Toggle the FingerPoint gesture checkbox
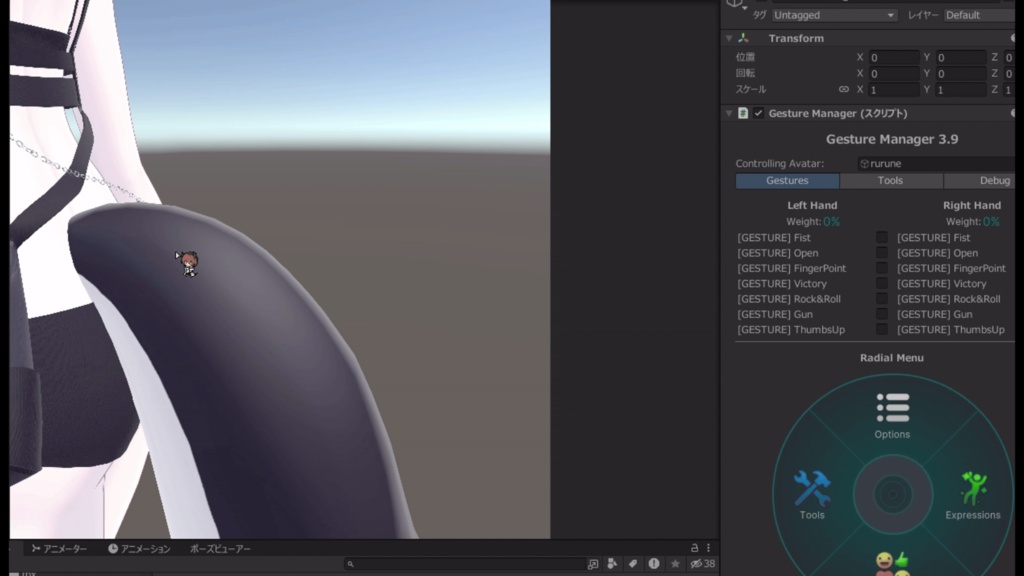The width and height of the screenshot is (1024, 576). [882, 268]
